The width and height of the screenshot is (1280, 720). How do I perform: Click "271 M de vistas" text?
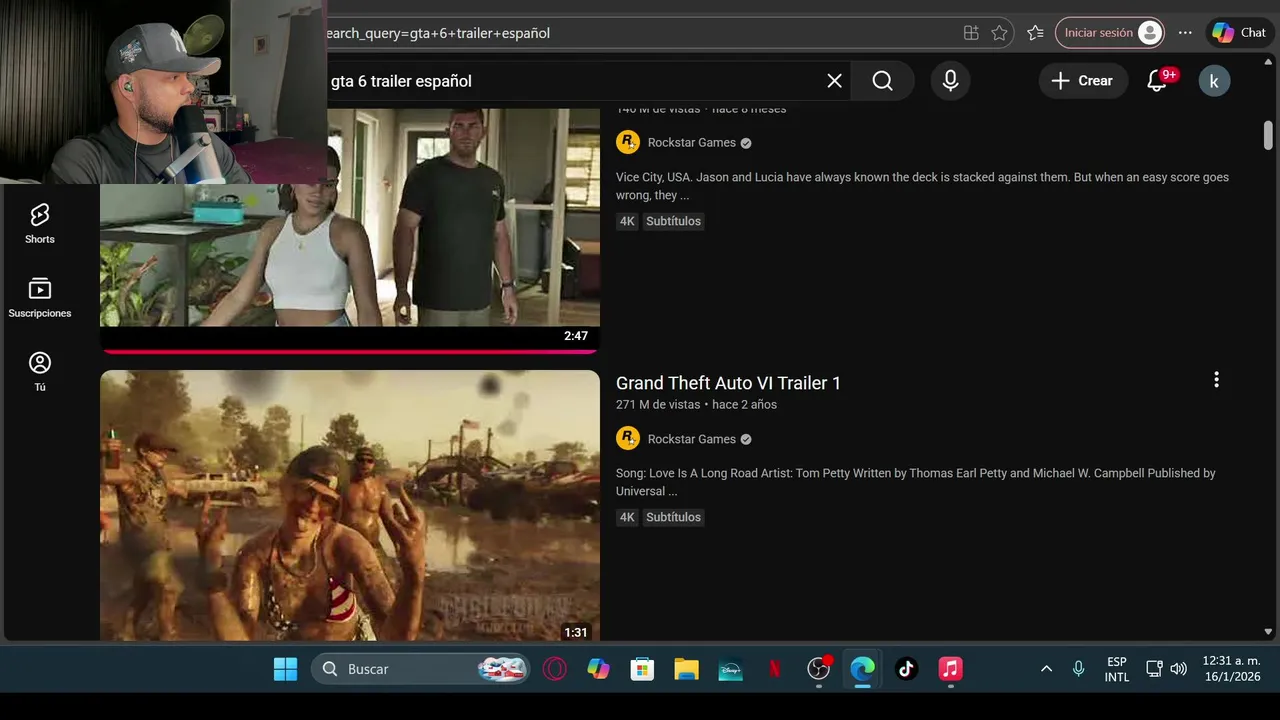click(658, 405)
